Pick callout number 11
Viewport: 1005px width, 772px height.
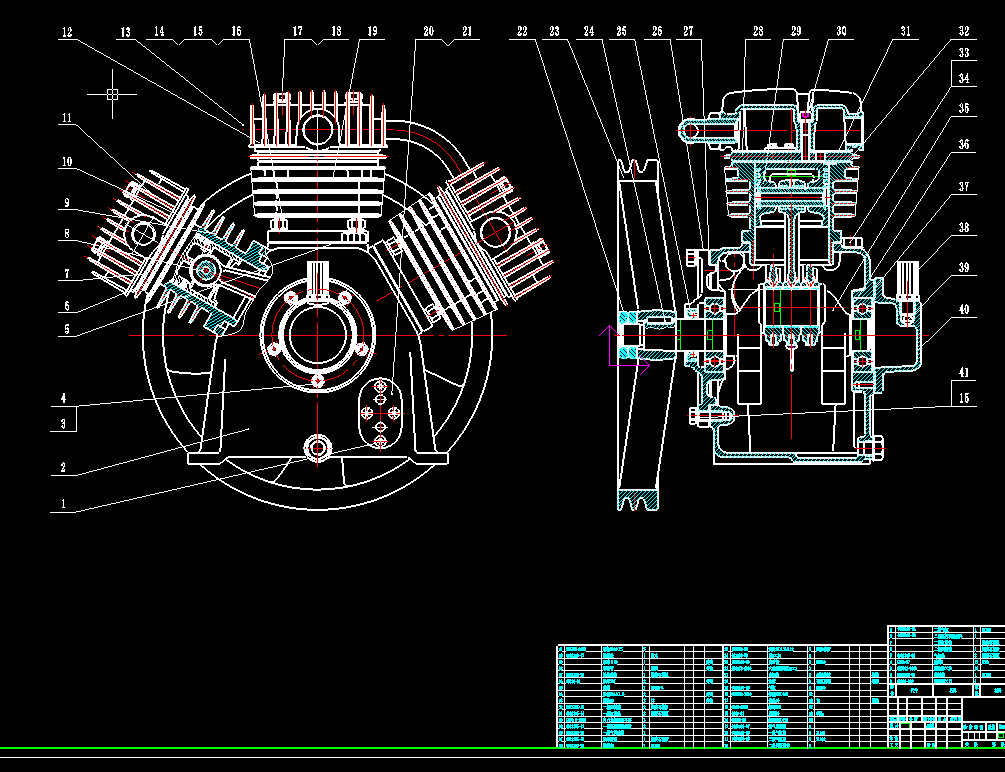pos(67,117)
